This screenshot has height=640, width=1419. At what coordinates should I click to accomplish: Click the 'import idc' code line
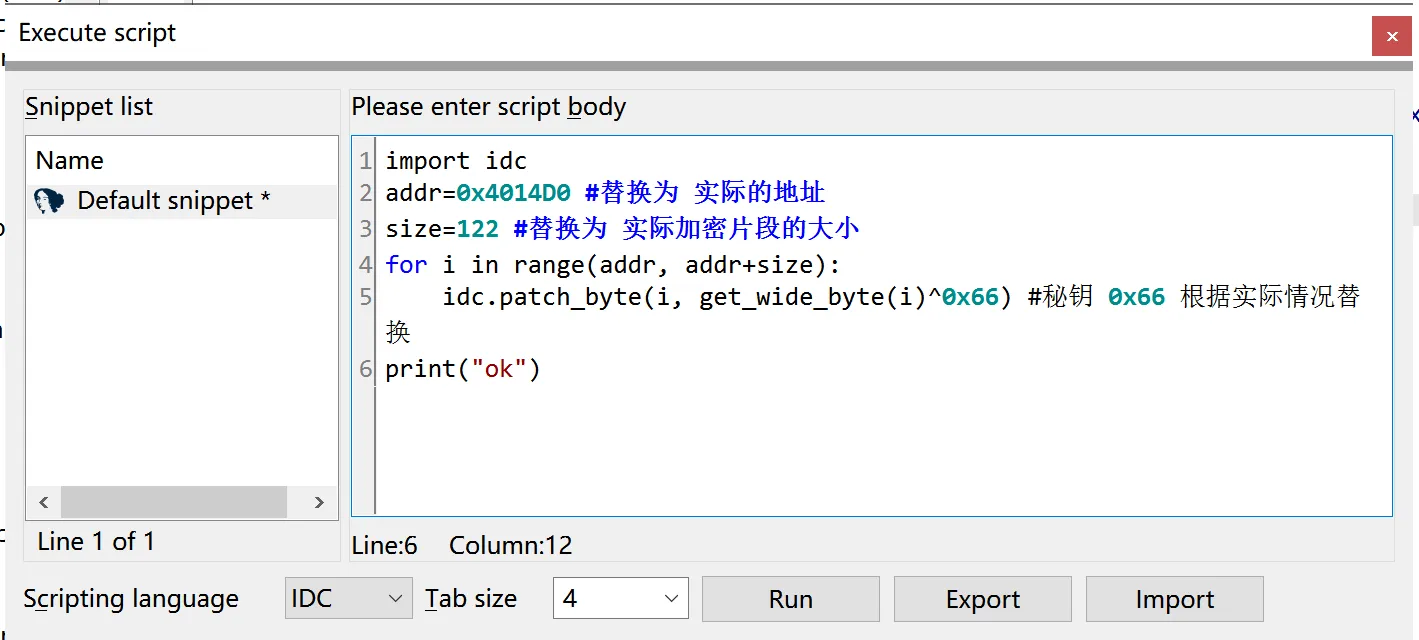[456, 161]
